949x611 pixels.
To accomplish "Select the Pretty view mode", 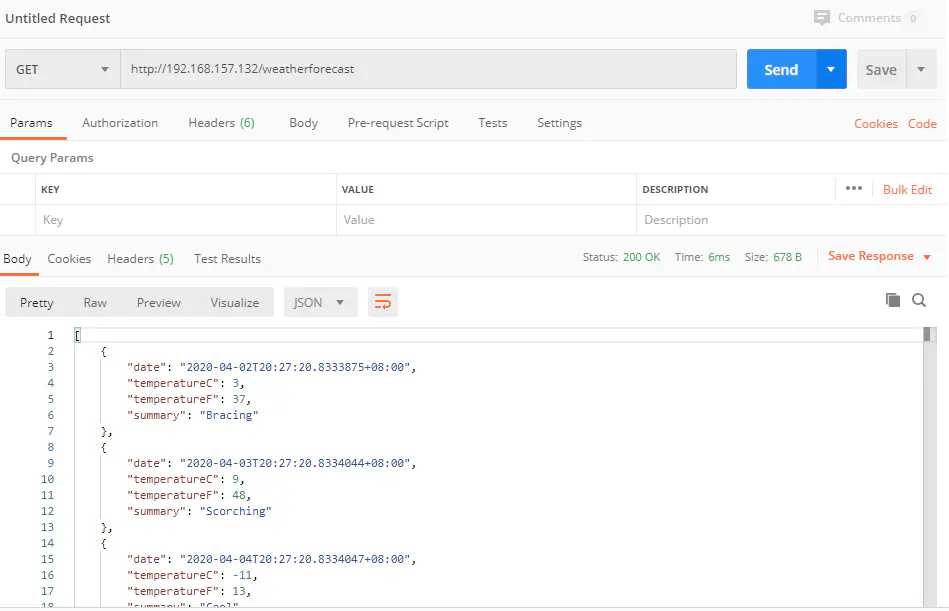I will 36,302.
